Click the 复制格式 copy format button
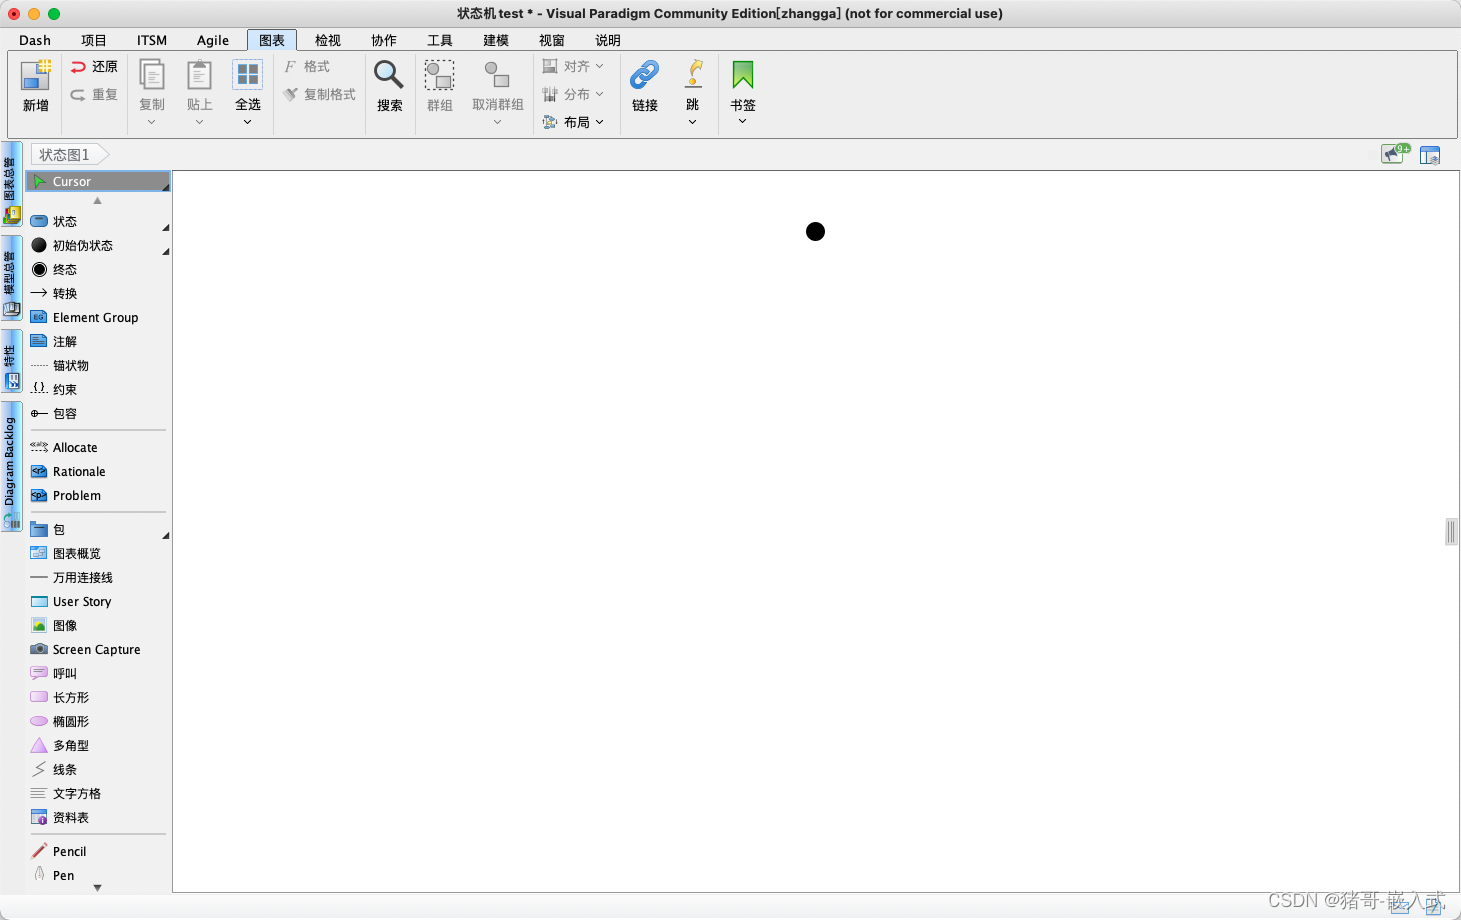Screen dimensions: 1461x920 320,94
